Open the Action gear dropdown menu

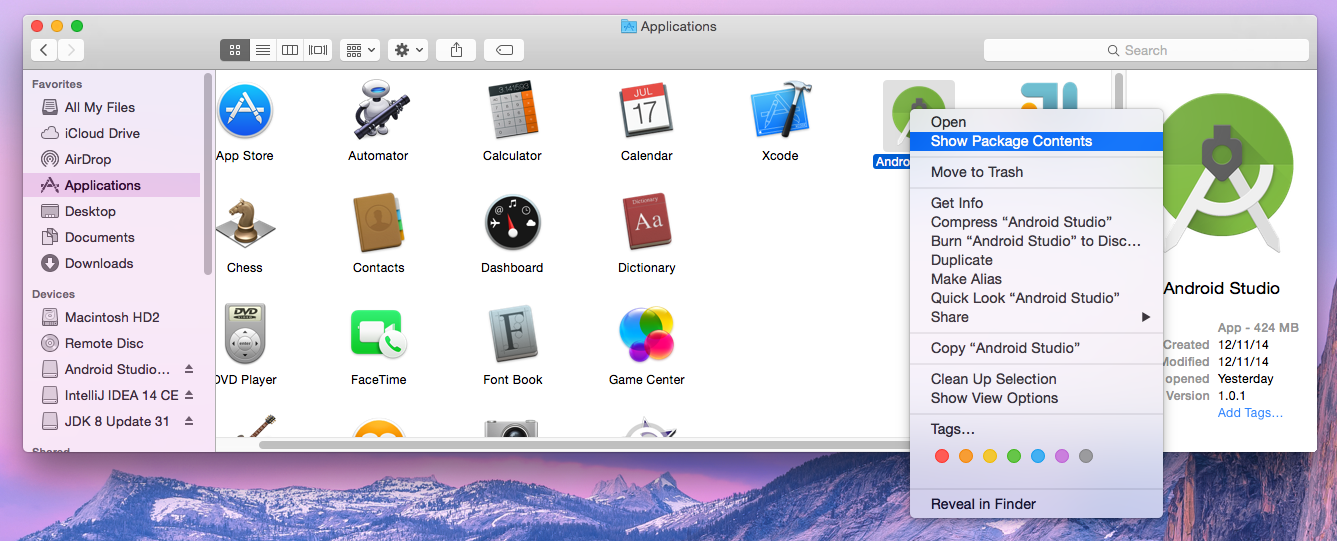pyautogui.click(x=408, y=49)
